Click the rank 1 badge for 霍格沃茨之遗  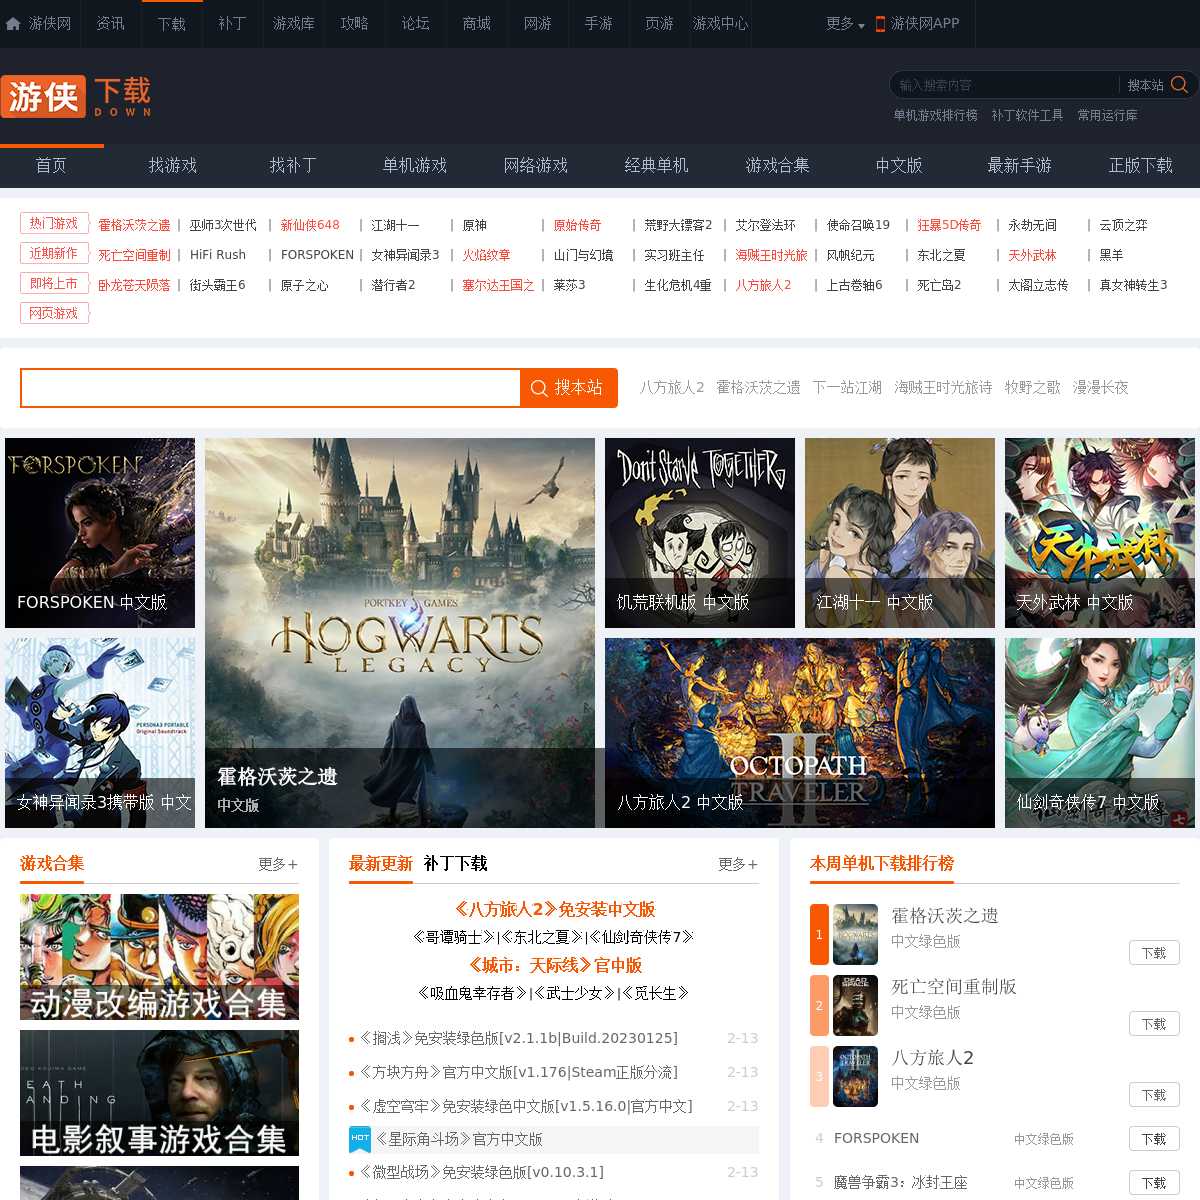pyautogui.click(x=819, y=935)
